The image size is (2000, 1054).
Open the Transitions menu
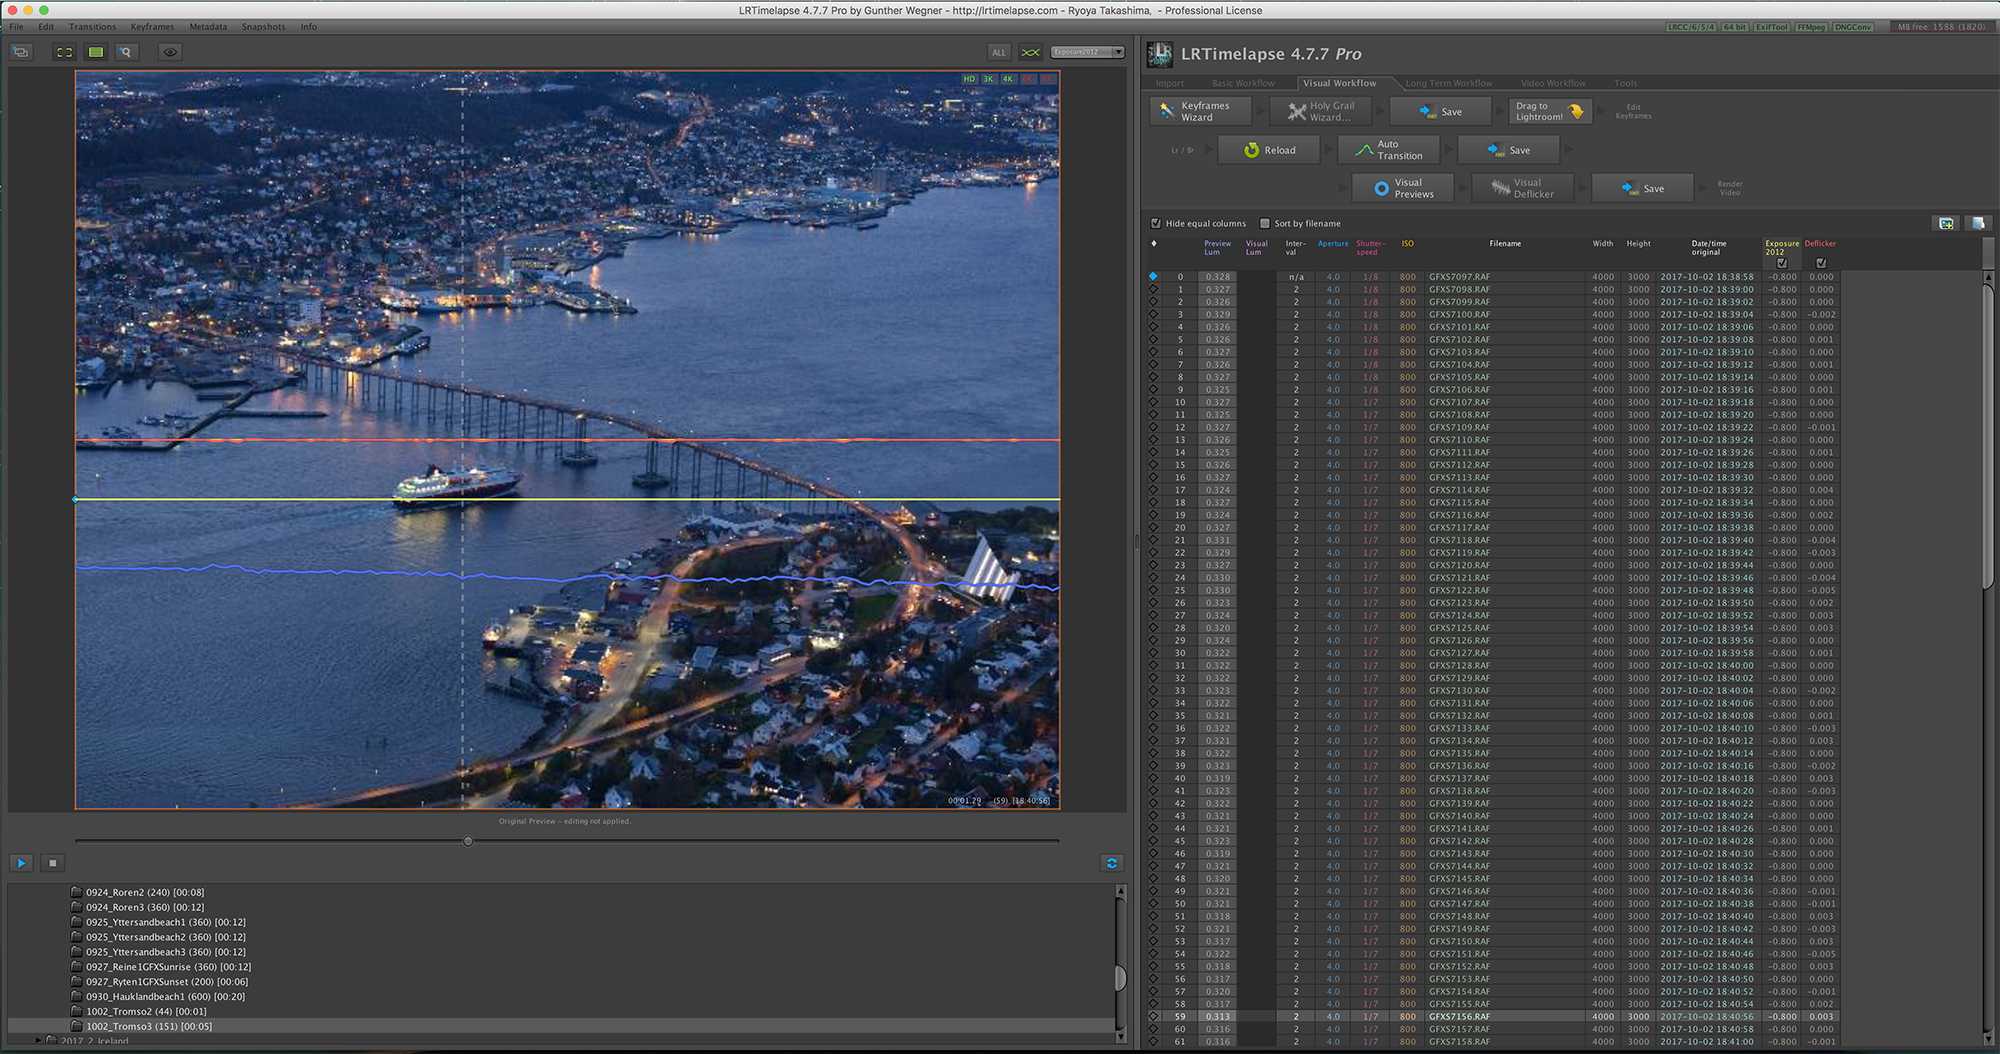(92, 27)
